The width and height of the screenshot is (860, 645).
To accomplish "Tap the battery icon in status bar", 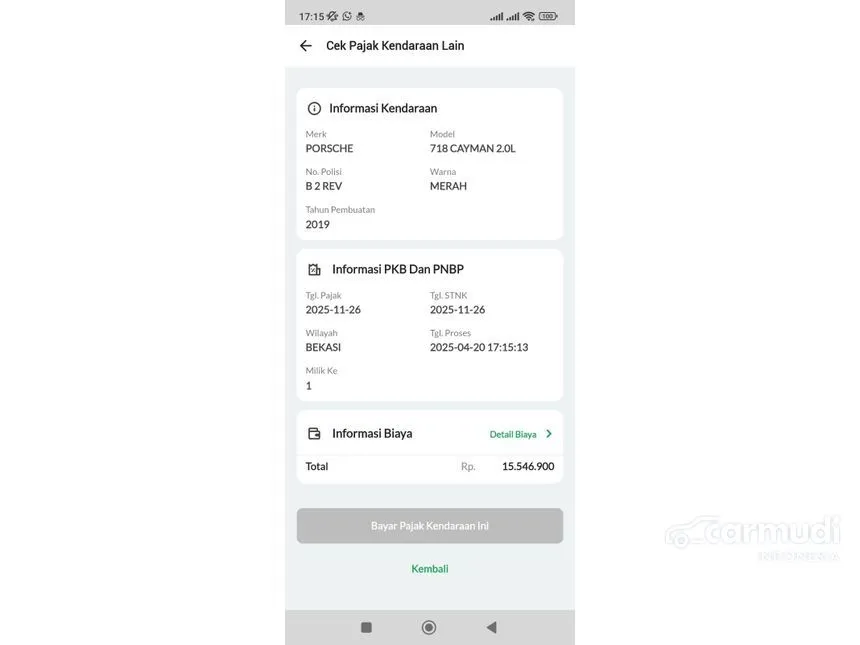I will 548,16.
